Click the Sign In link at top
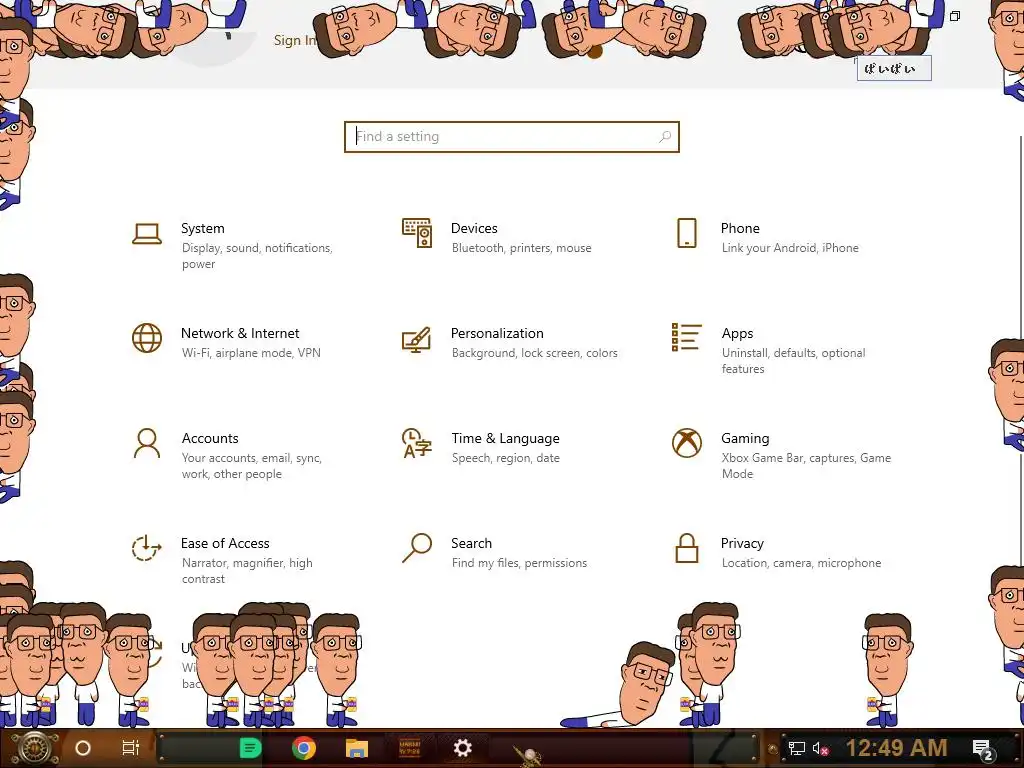1024x768 pixels. click(295, 40)
